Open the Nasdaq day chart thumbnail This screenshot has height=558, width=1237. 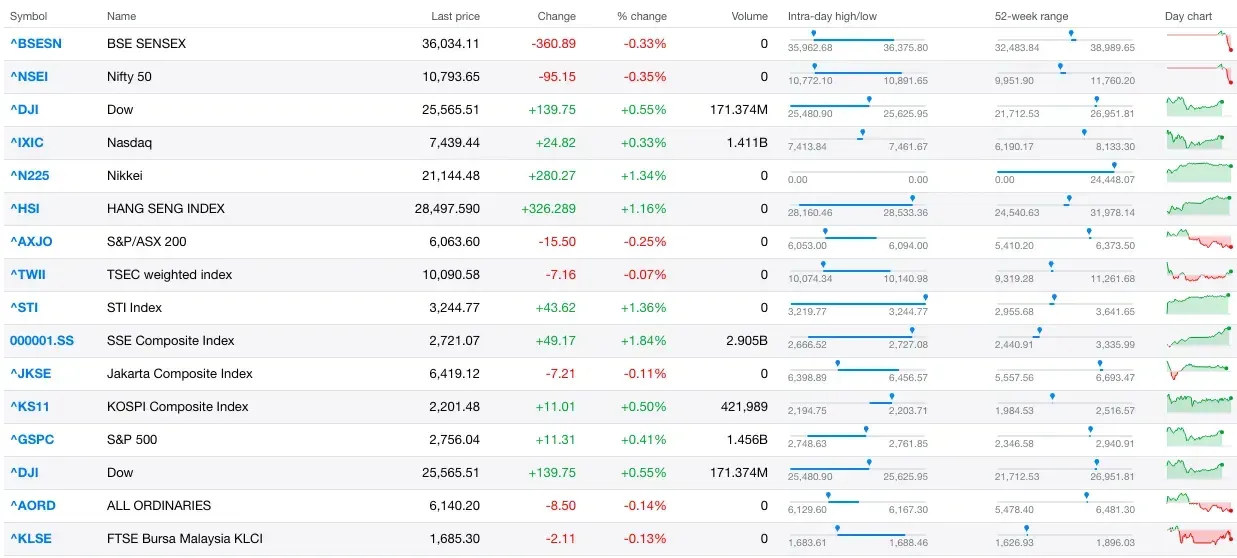[x=1196, y=141]
